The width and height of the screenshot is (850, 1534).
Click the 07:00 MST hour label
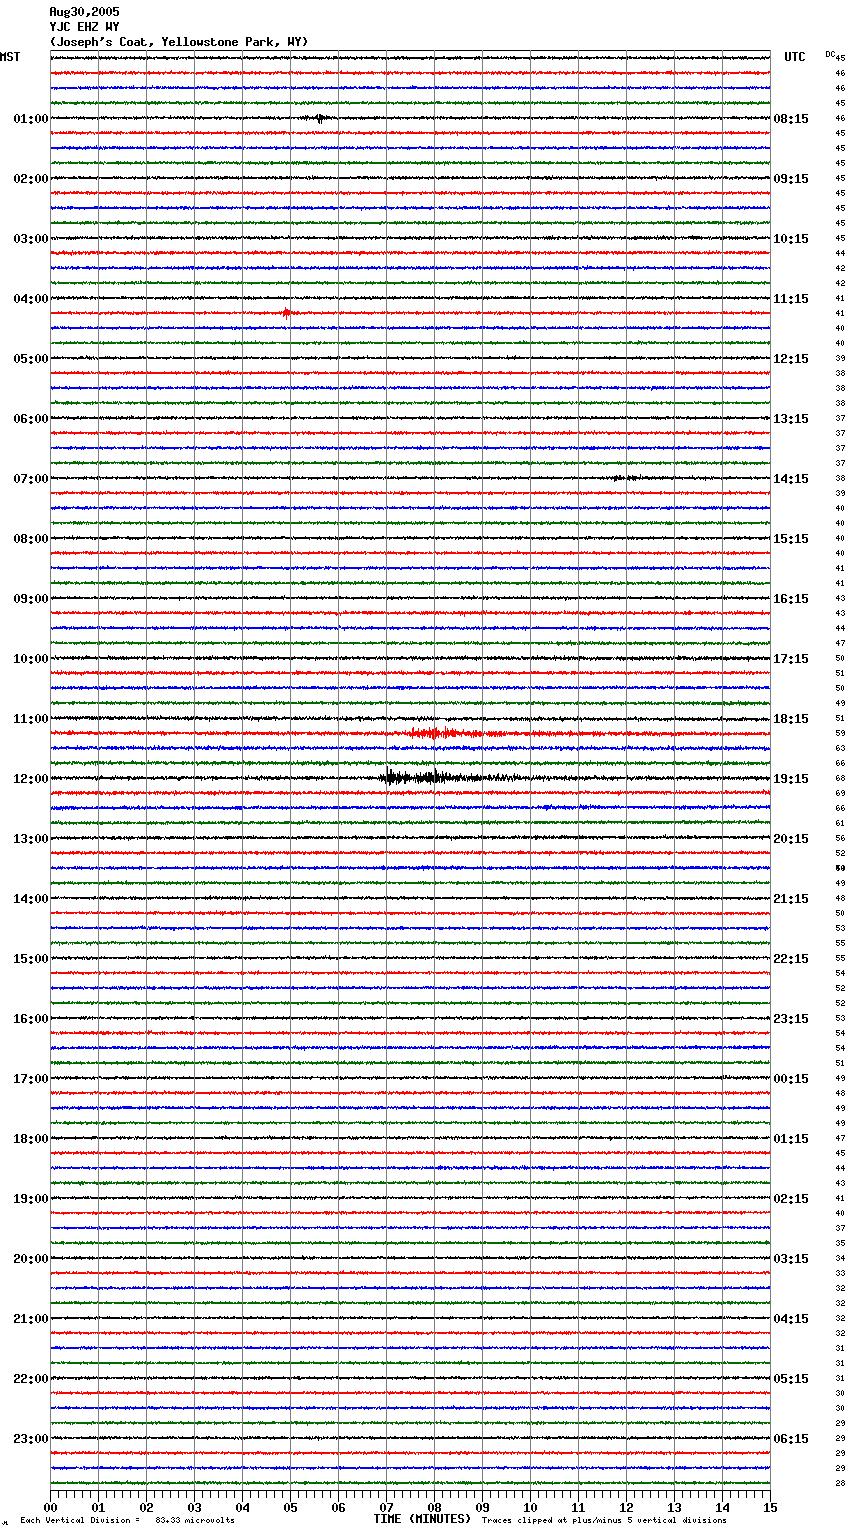click(x=31, y=479)
